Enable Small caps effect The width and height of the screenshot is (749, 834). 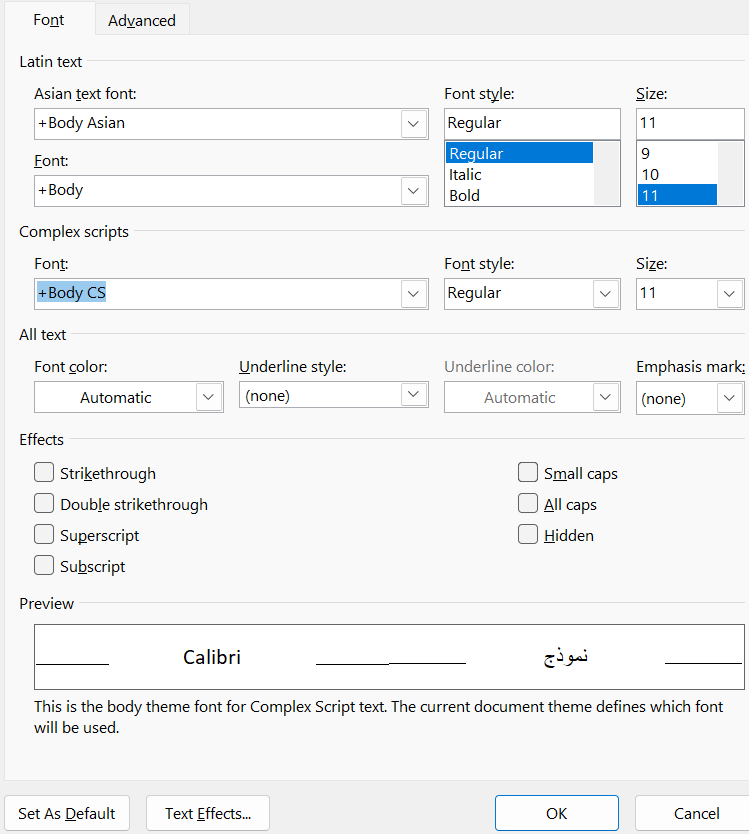(528, 472)
